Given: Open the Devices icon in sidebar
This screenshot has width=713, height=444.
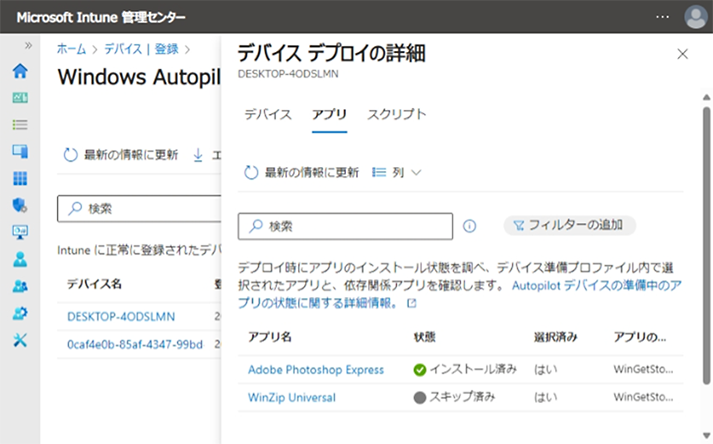Looking at the screenshot, I should click(20, 151).
